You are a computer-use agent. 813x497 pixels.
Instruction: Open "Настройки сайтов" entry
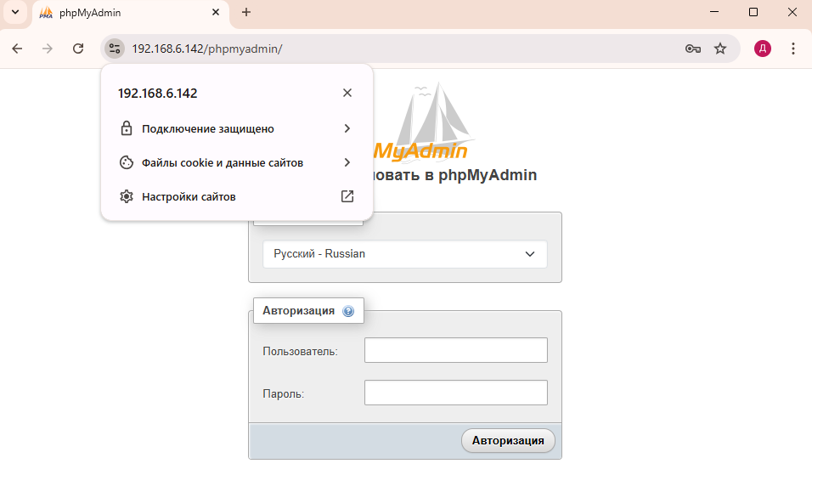click(x=236, y=196)
